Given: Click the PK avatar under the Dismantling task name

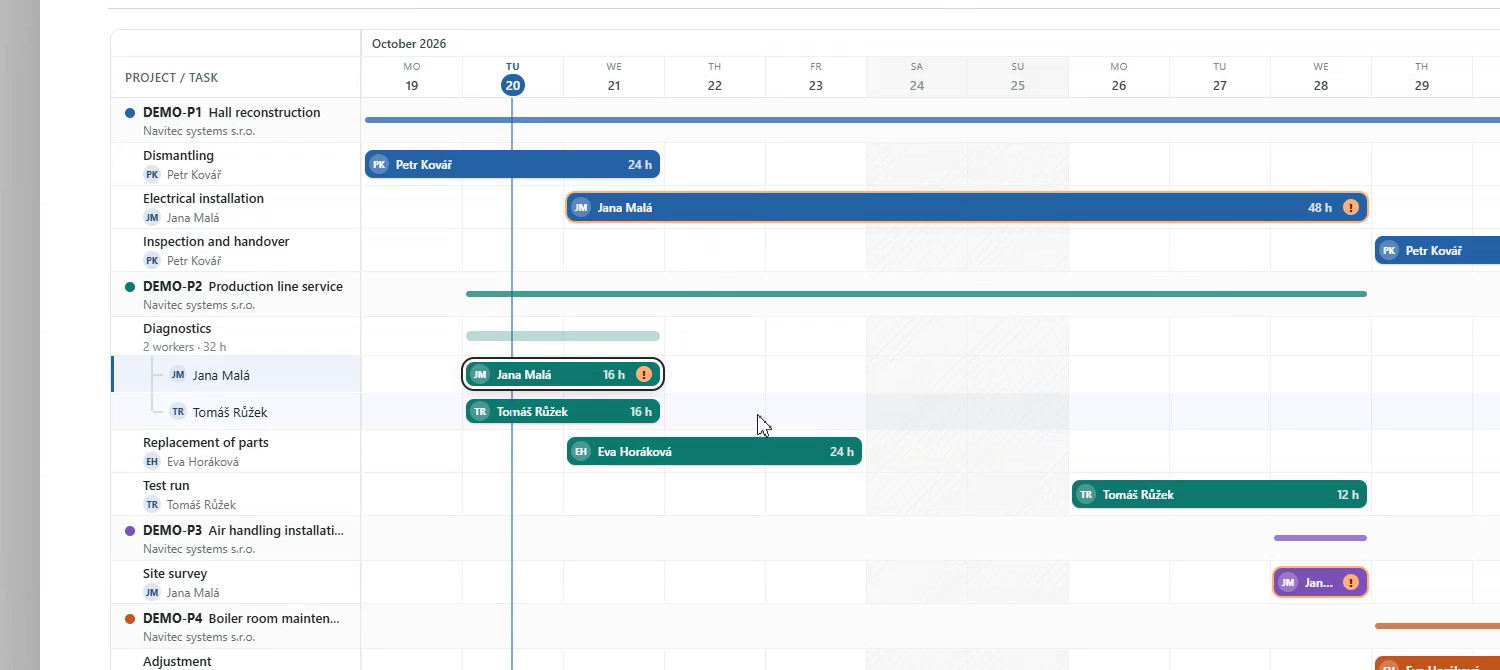Looking at the screenshot, I should click(152, 175).
